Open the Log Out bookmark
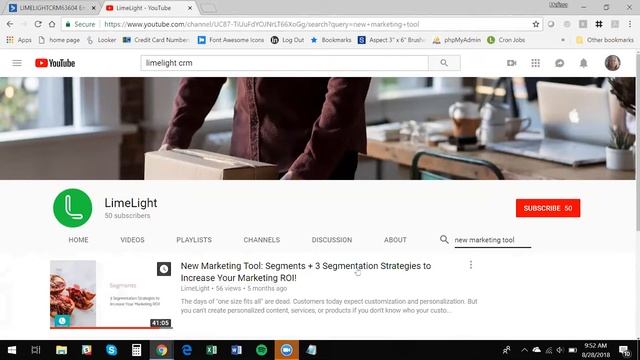Image resolution: width=640 pixels, height=360 pixels. [288, 40]
